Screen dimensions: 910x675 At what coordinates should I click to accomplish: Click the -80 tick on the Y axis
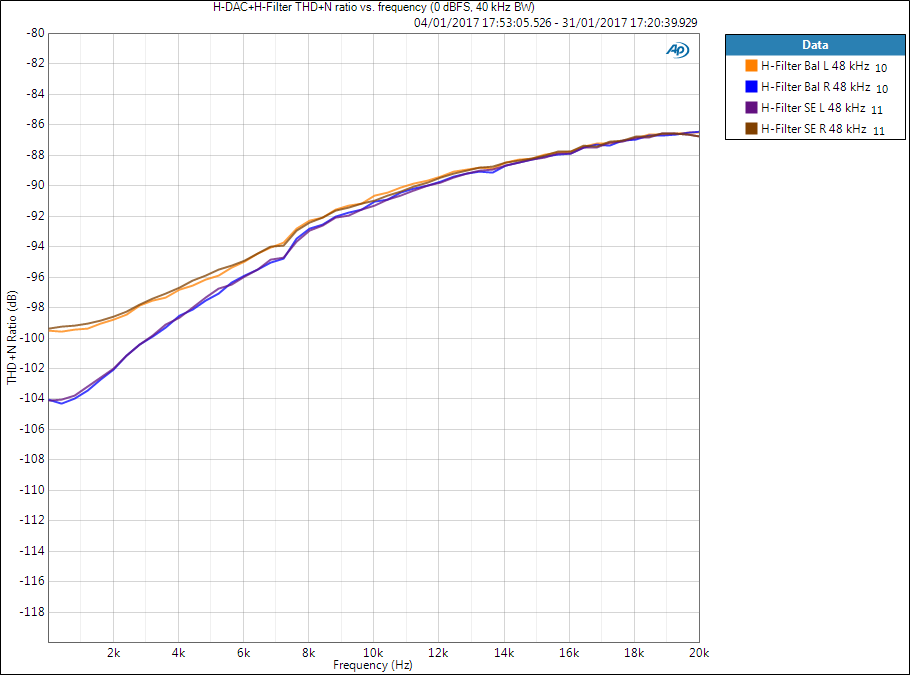click(35, 33)
